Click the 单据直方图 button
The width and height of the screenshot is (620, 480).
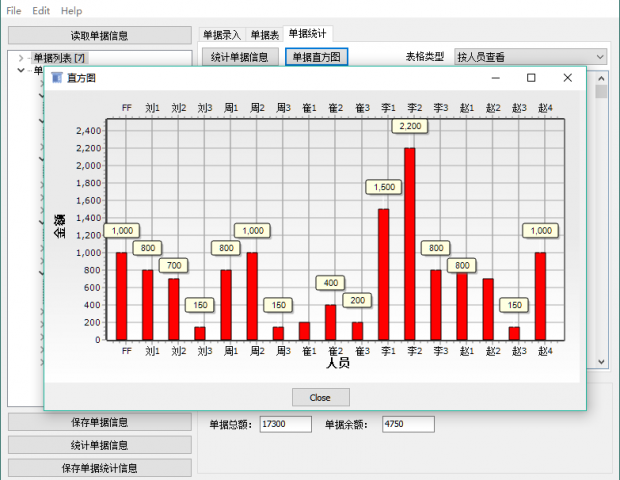316,57
